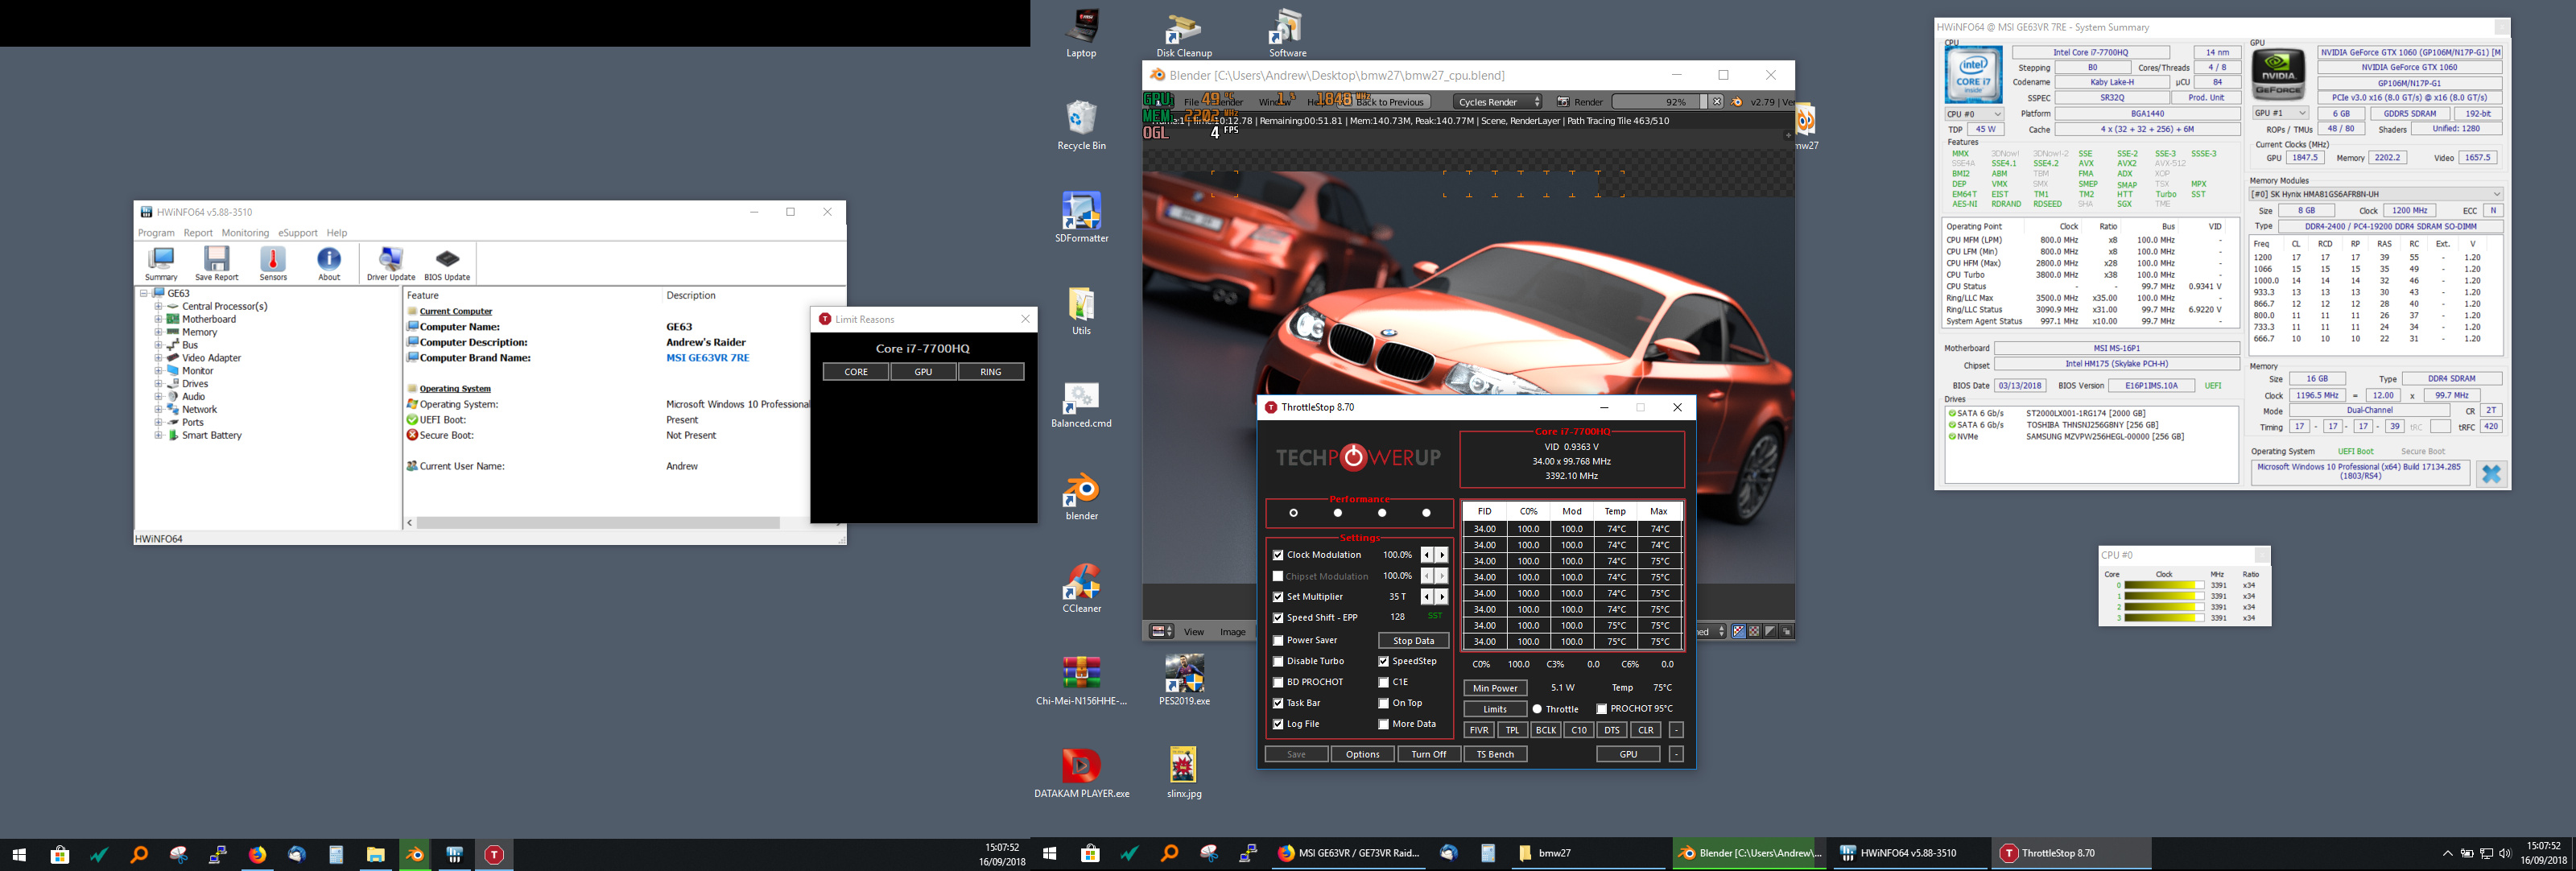Click the Render camera icon in Blender

tap(1563, 102)
